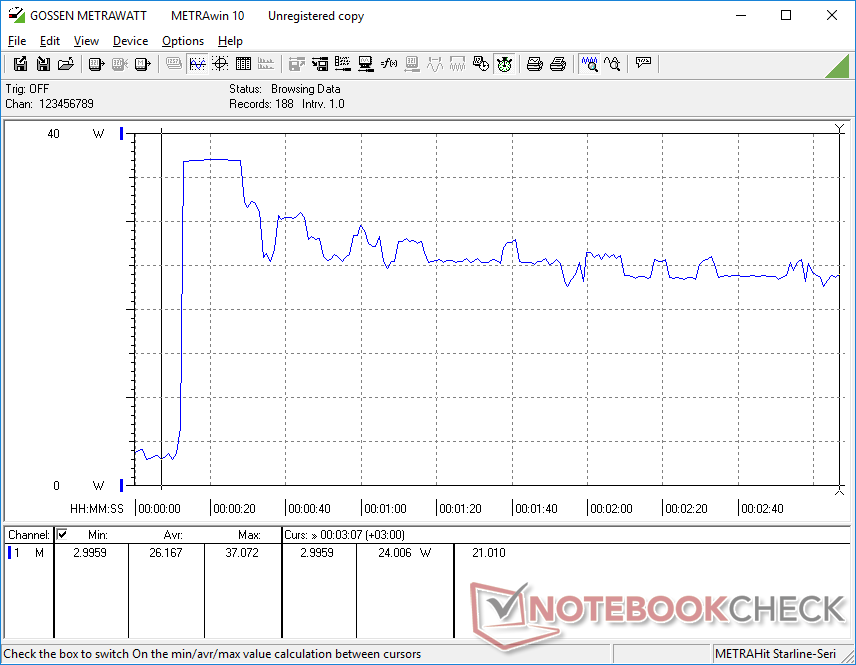Click the greyed device setup icon
This screenshot has width=856, height=665.
pyautogui.click(x=412, y=64)
